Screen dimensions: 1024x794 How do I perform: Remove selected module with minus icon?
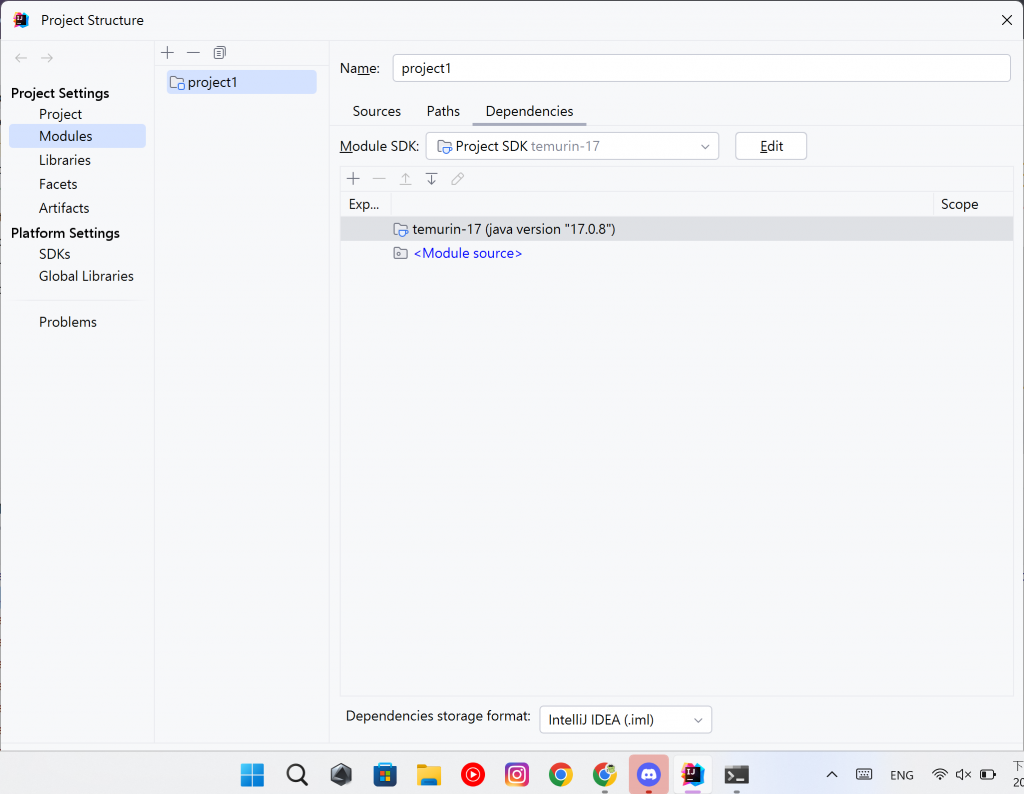point(193,53)
